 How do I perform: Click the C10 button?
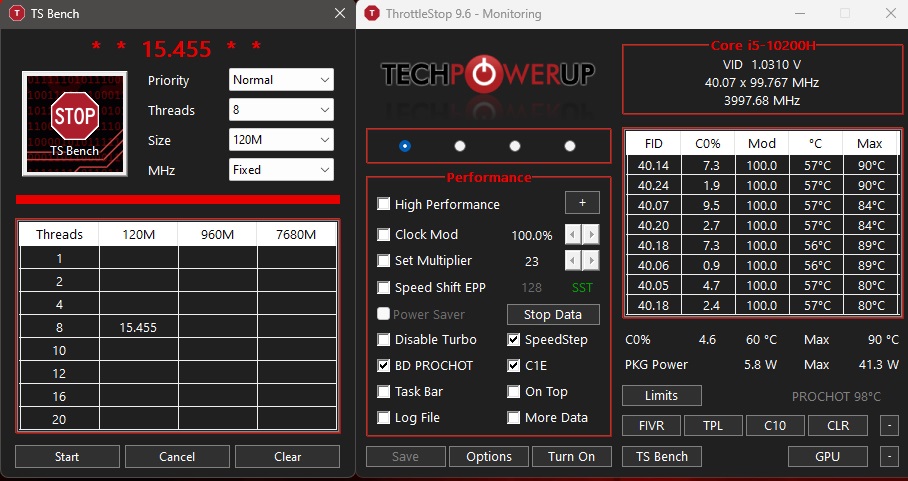pos(775,425)
